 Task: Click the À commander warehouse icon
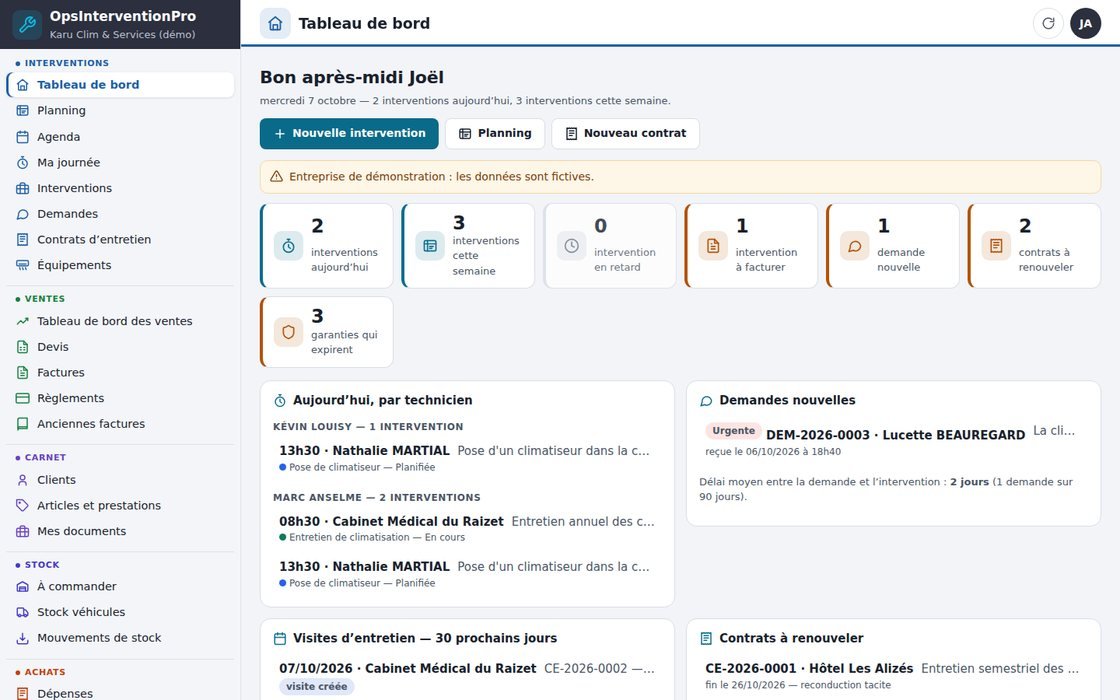(x=23, y=586)
